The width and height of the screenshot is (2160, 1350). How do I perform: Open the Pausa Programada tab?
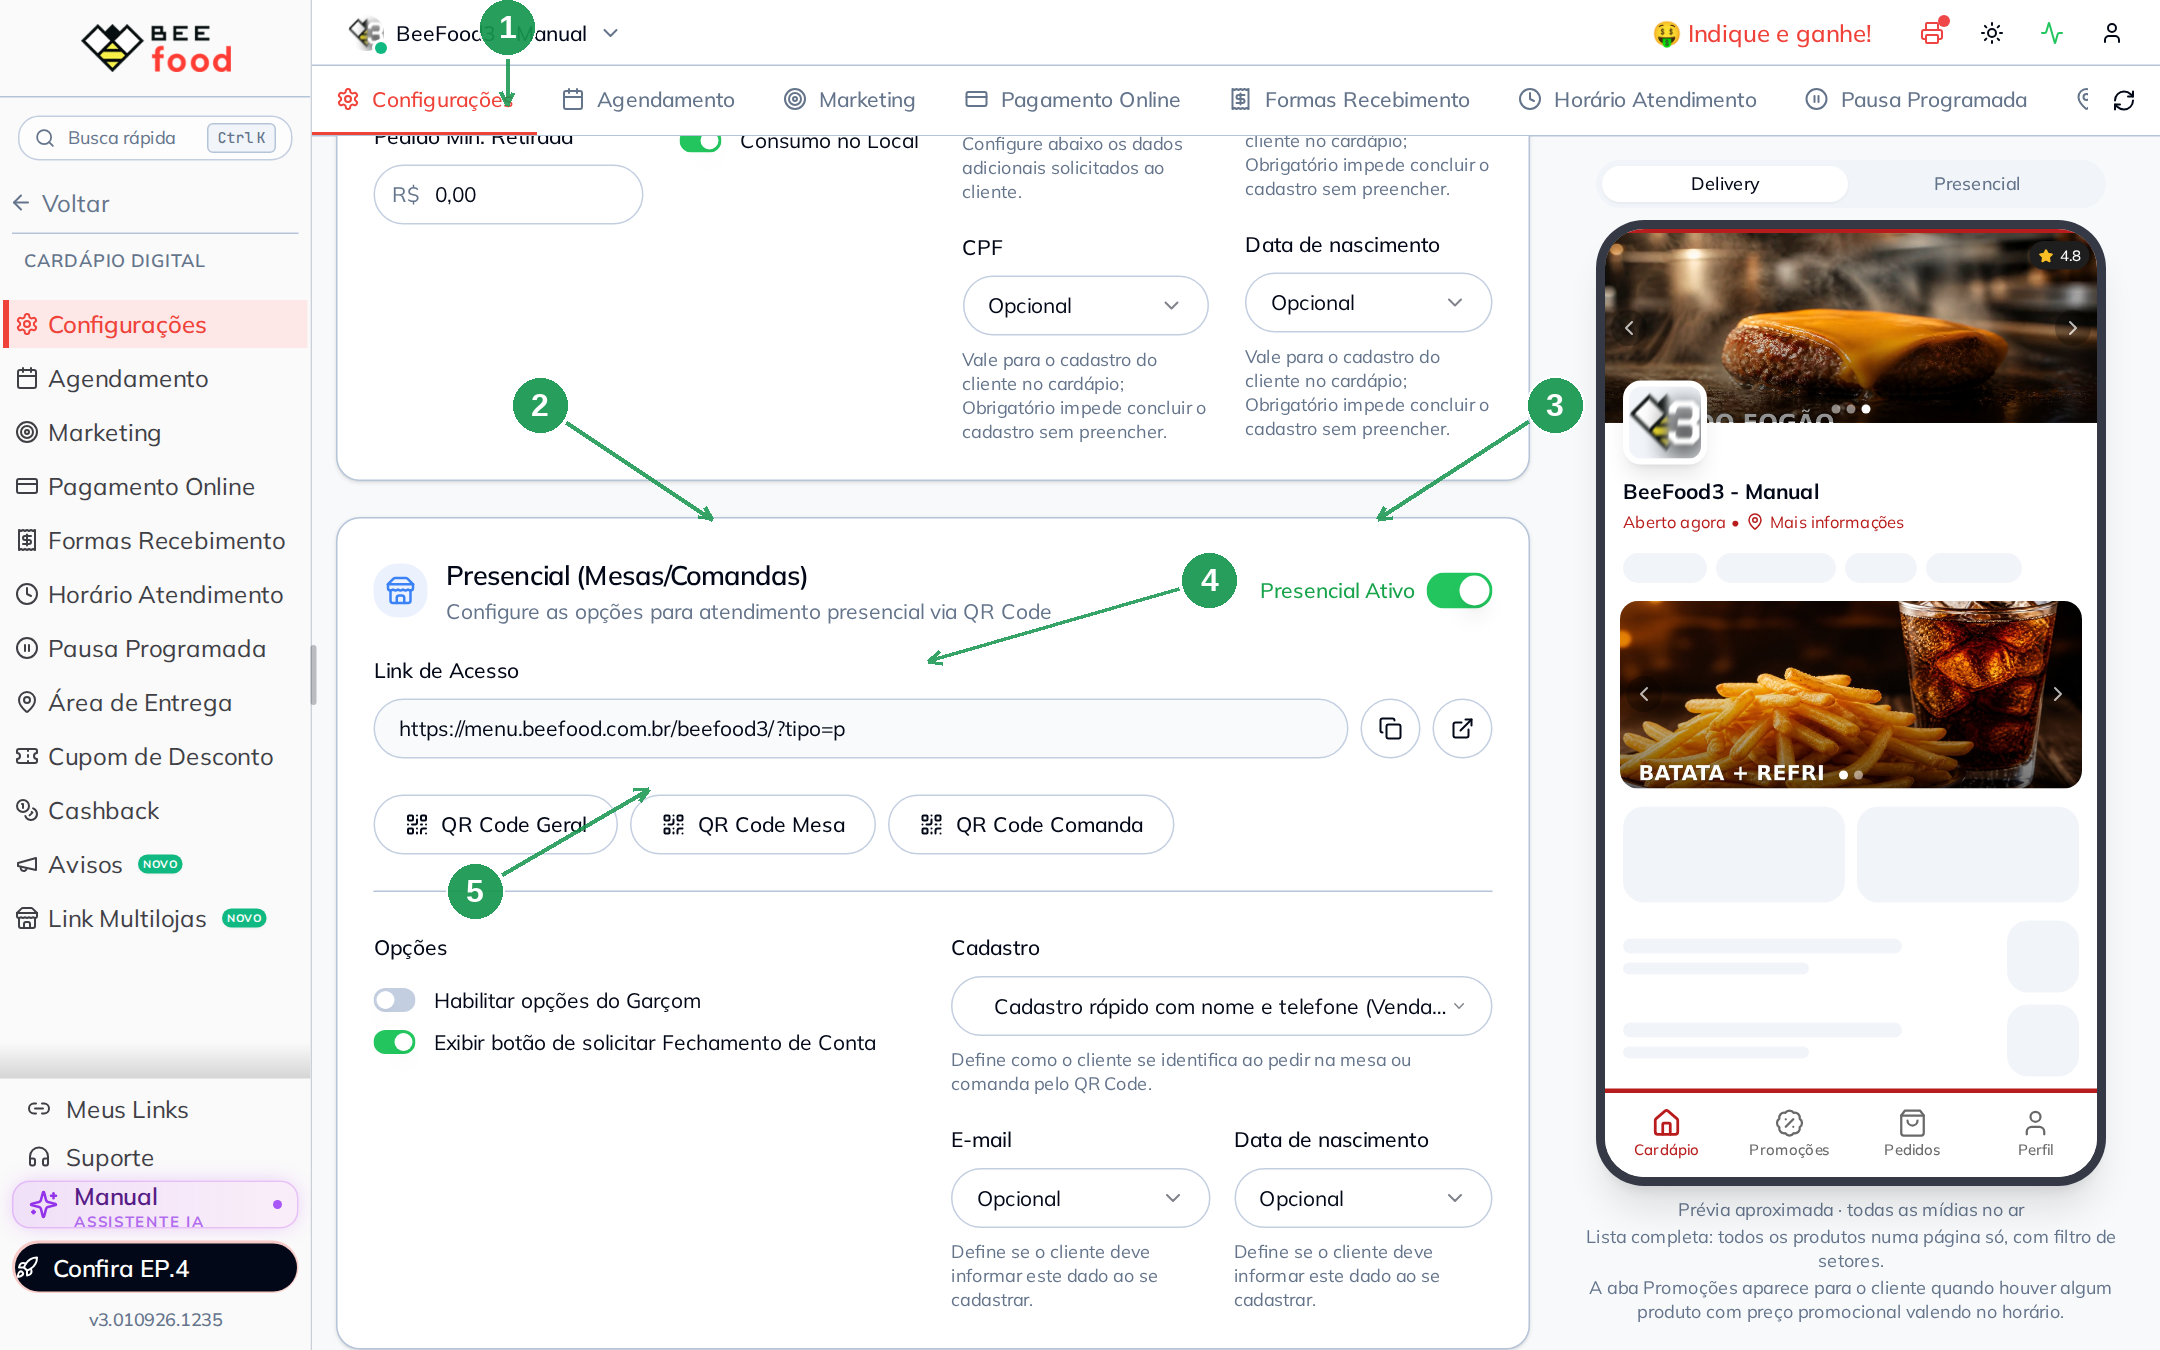pyautogui.click(x=1917, y=100)
